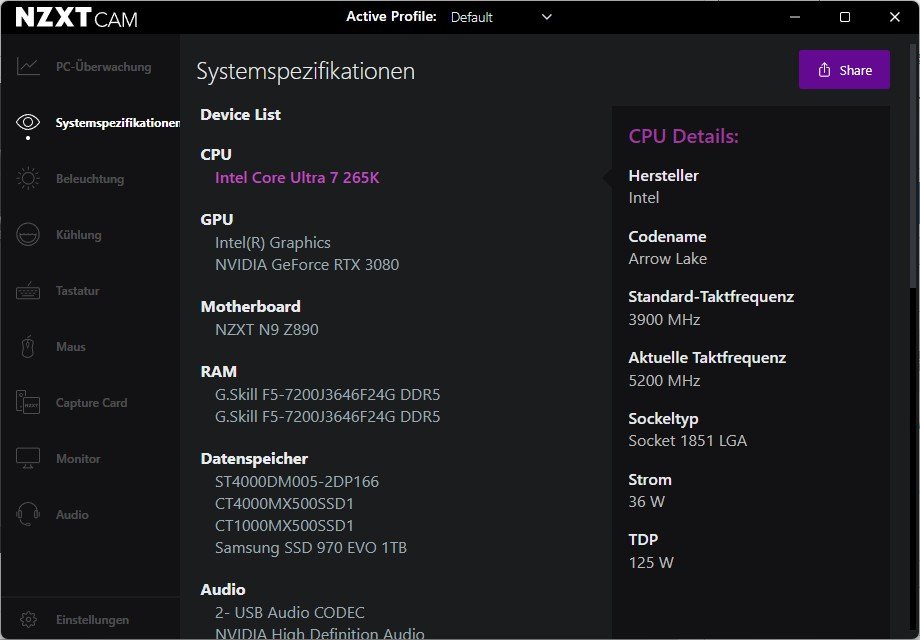This screenshot has width=920, height=640.
Task: Click the Capture Card icon
Action: 28,402
